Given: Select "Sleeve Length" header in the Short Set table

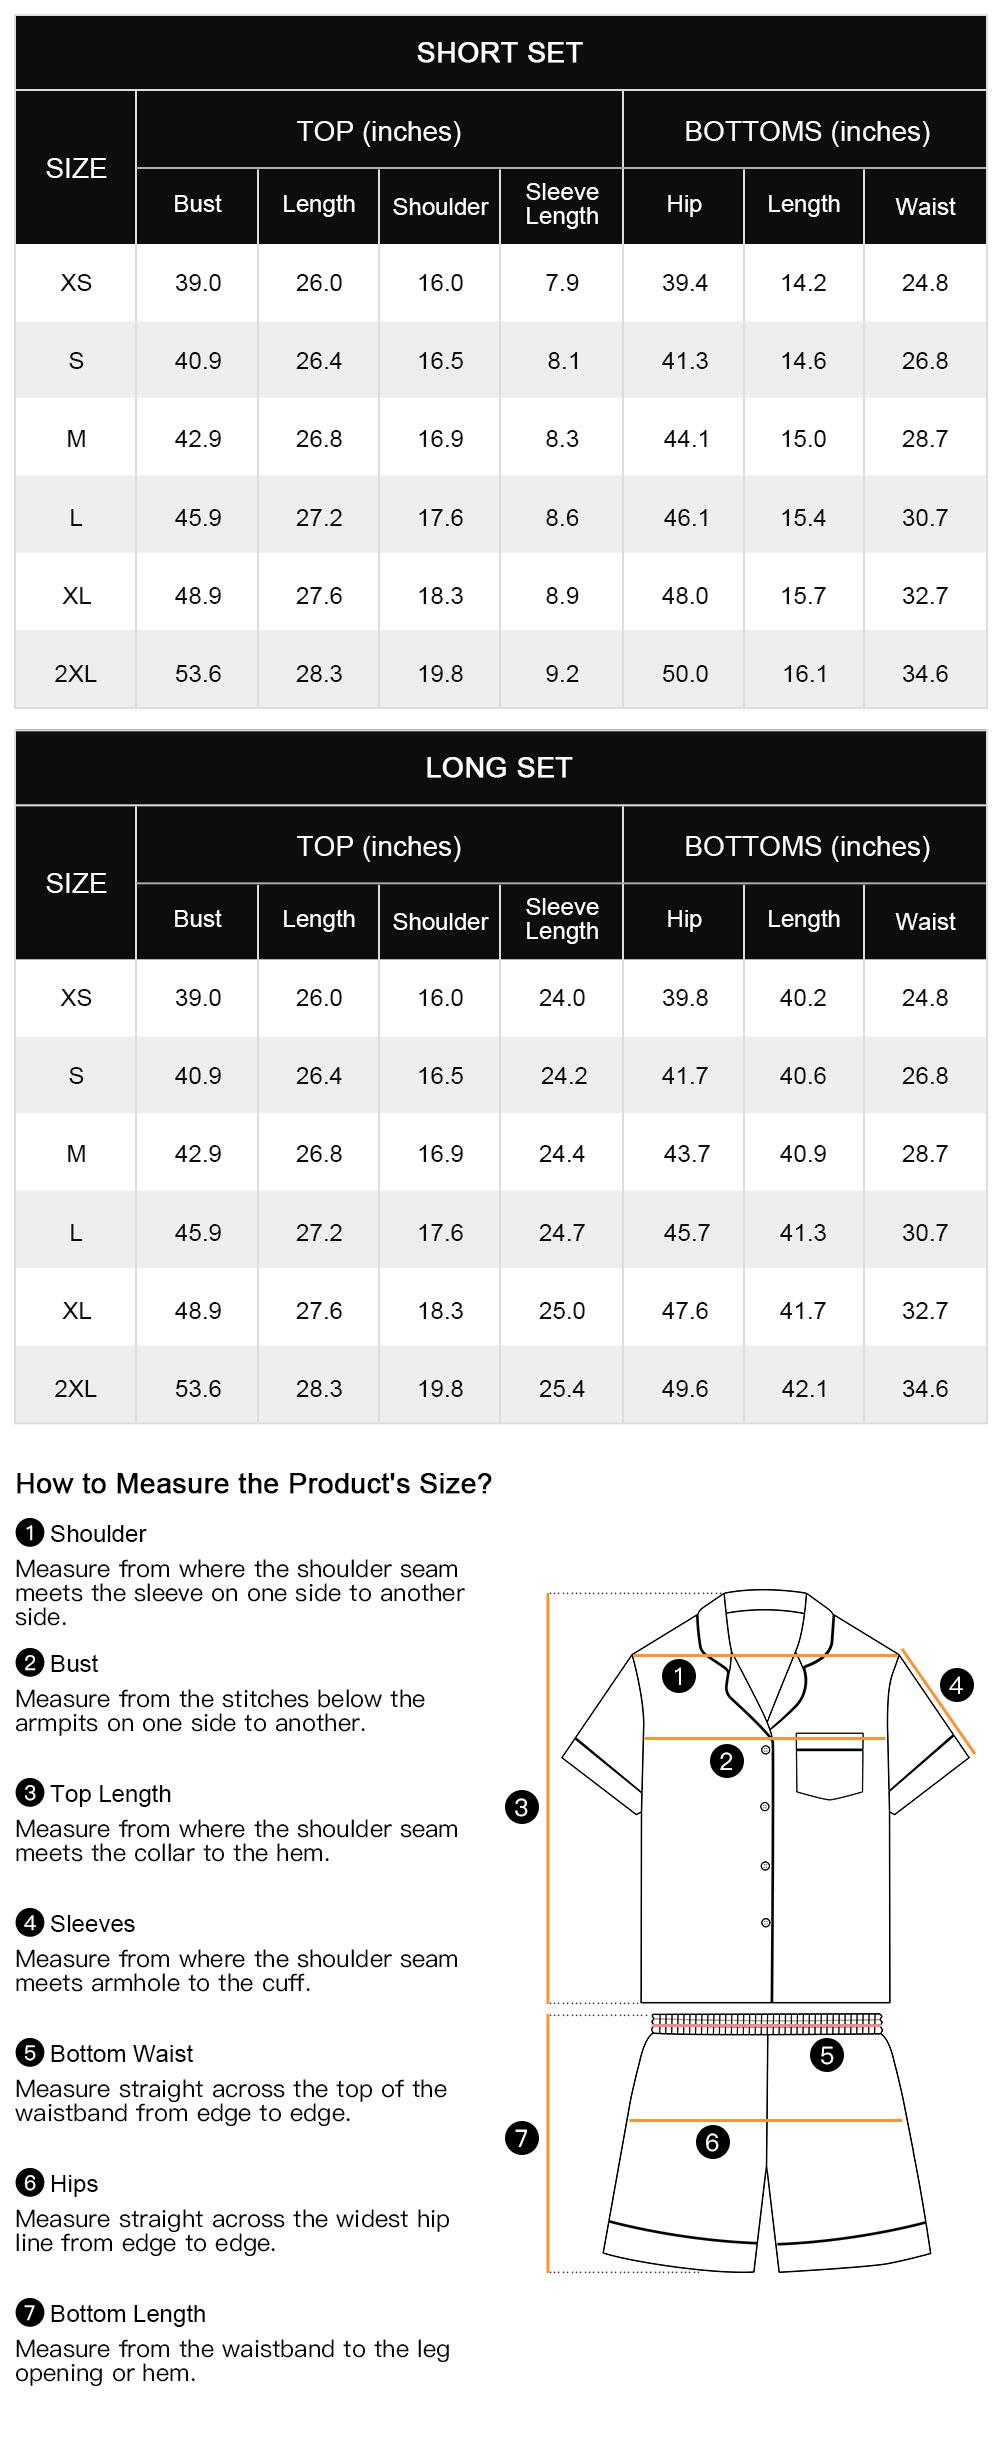Looking at the screenshot, I should (562, 204).
